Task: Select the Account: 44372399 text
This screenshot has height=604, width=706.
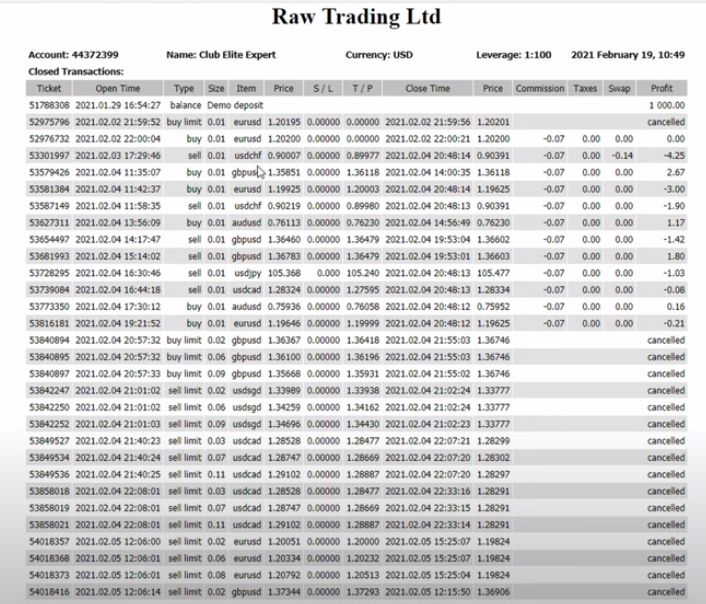Action: (73, 55)
